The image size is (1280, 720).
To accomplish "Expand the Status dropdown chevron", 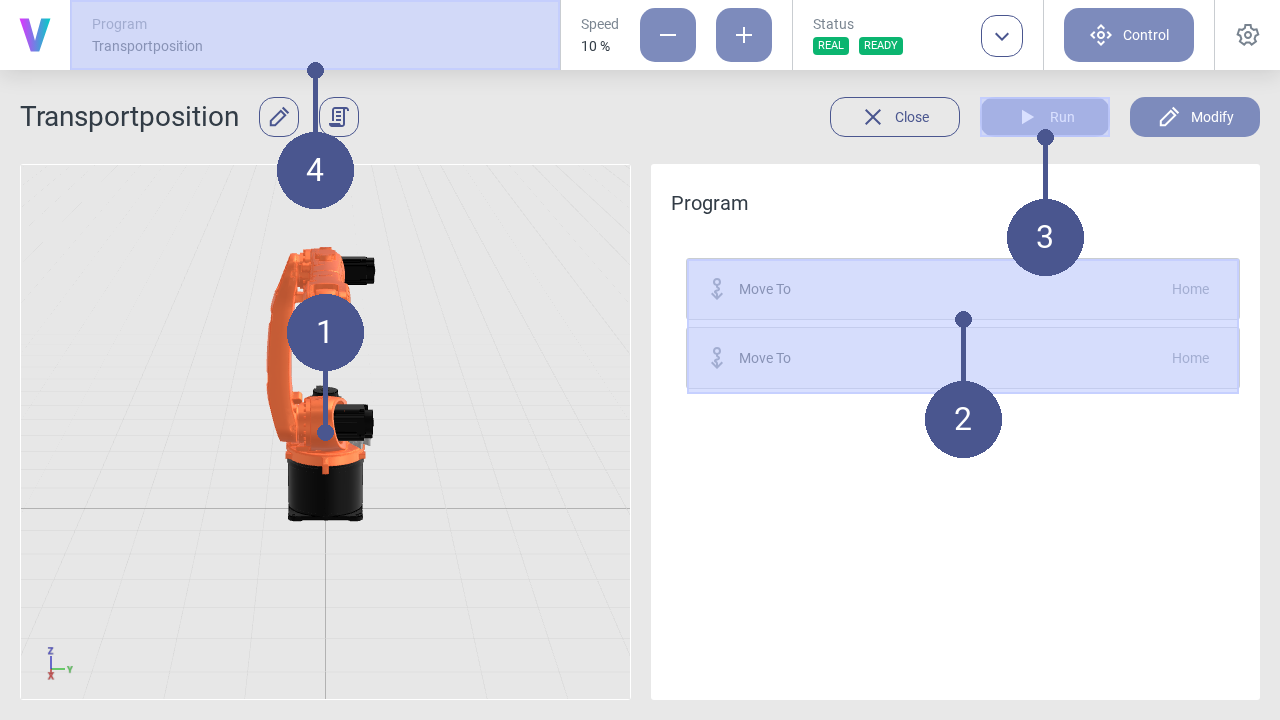I will (x=1001, y=36).
